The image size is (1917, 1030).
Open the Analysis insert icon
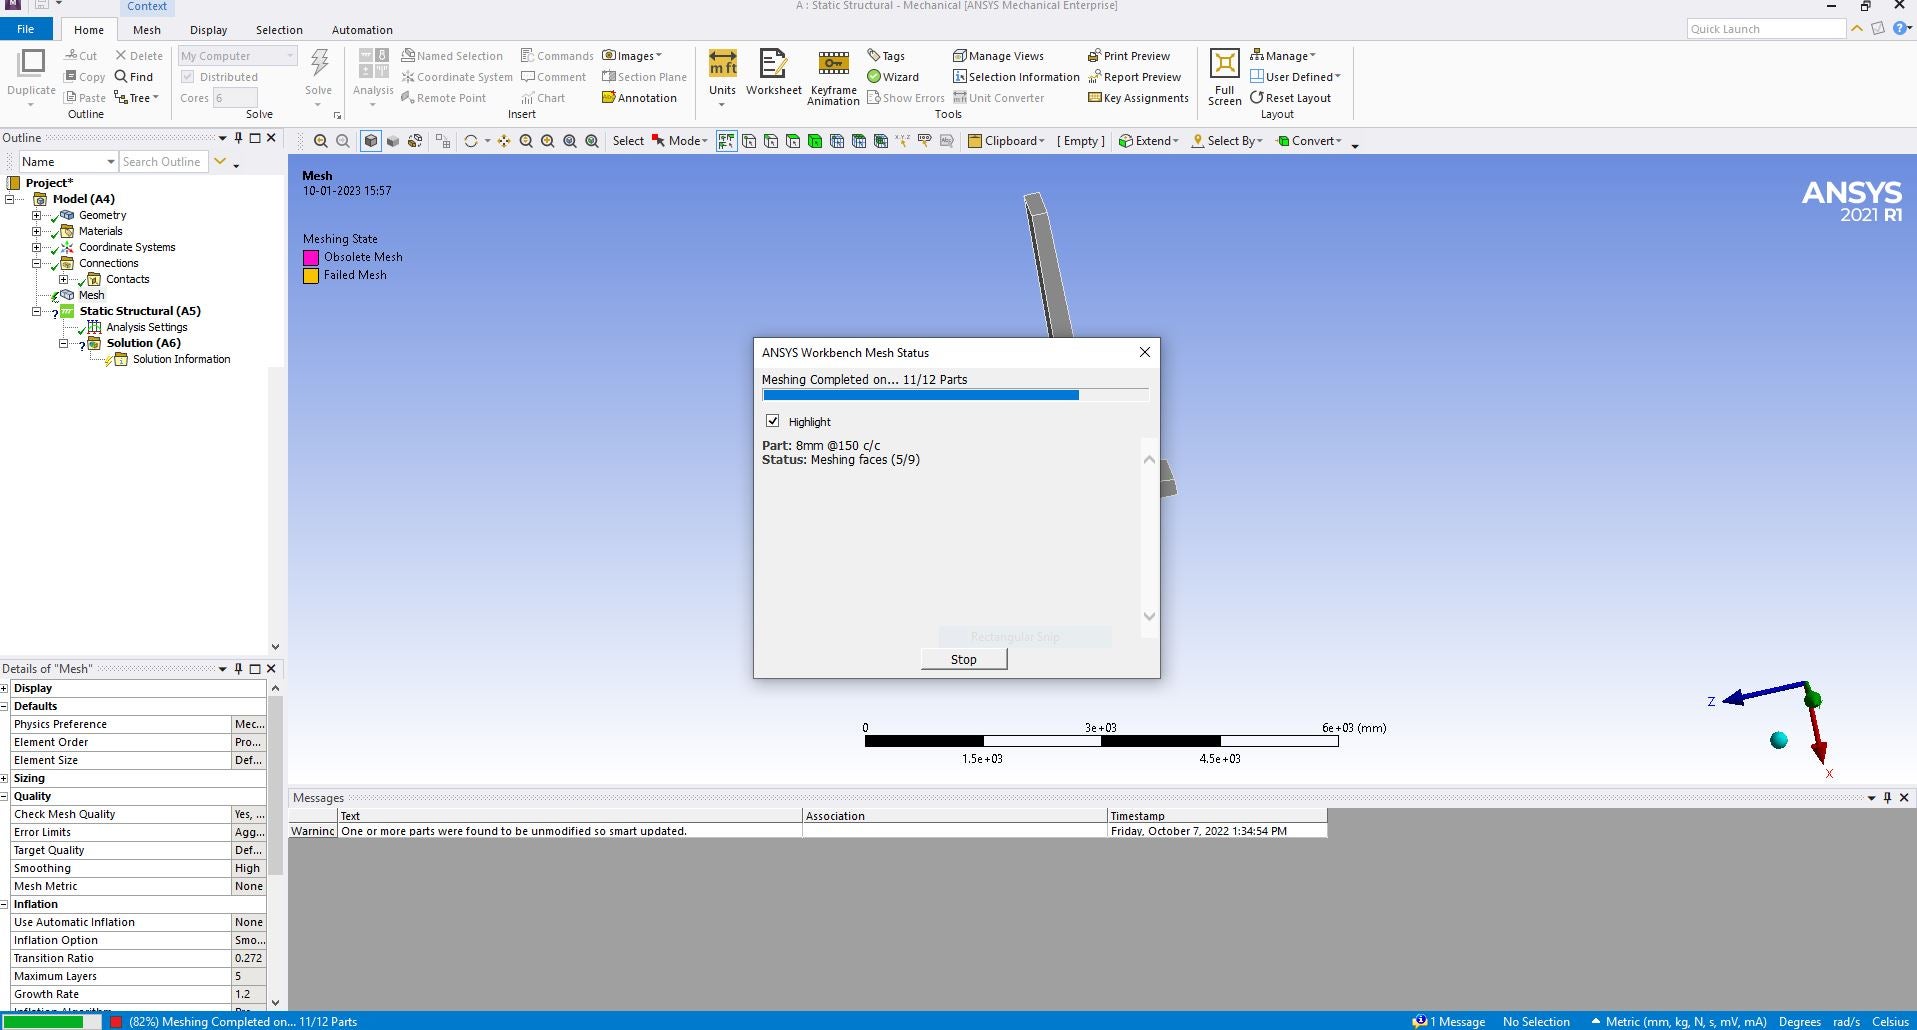373,63
